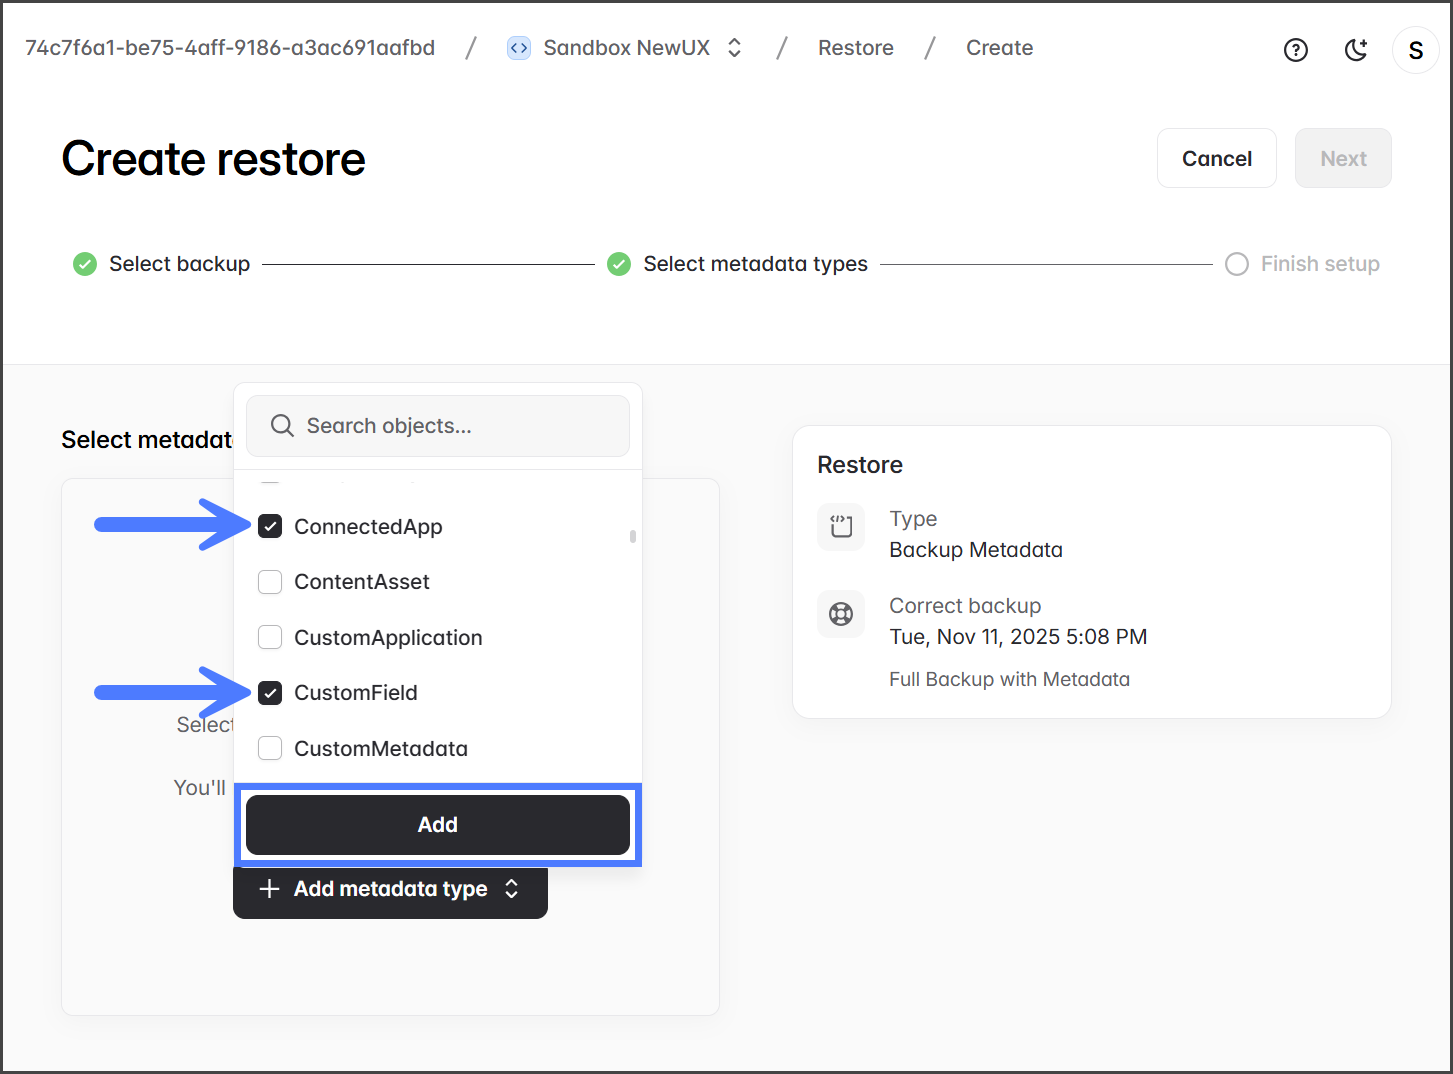Open the organization ID breadcrumb
This screenshot has width=1453, height=1074.
tap(230, 48)
